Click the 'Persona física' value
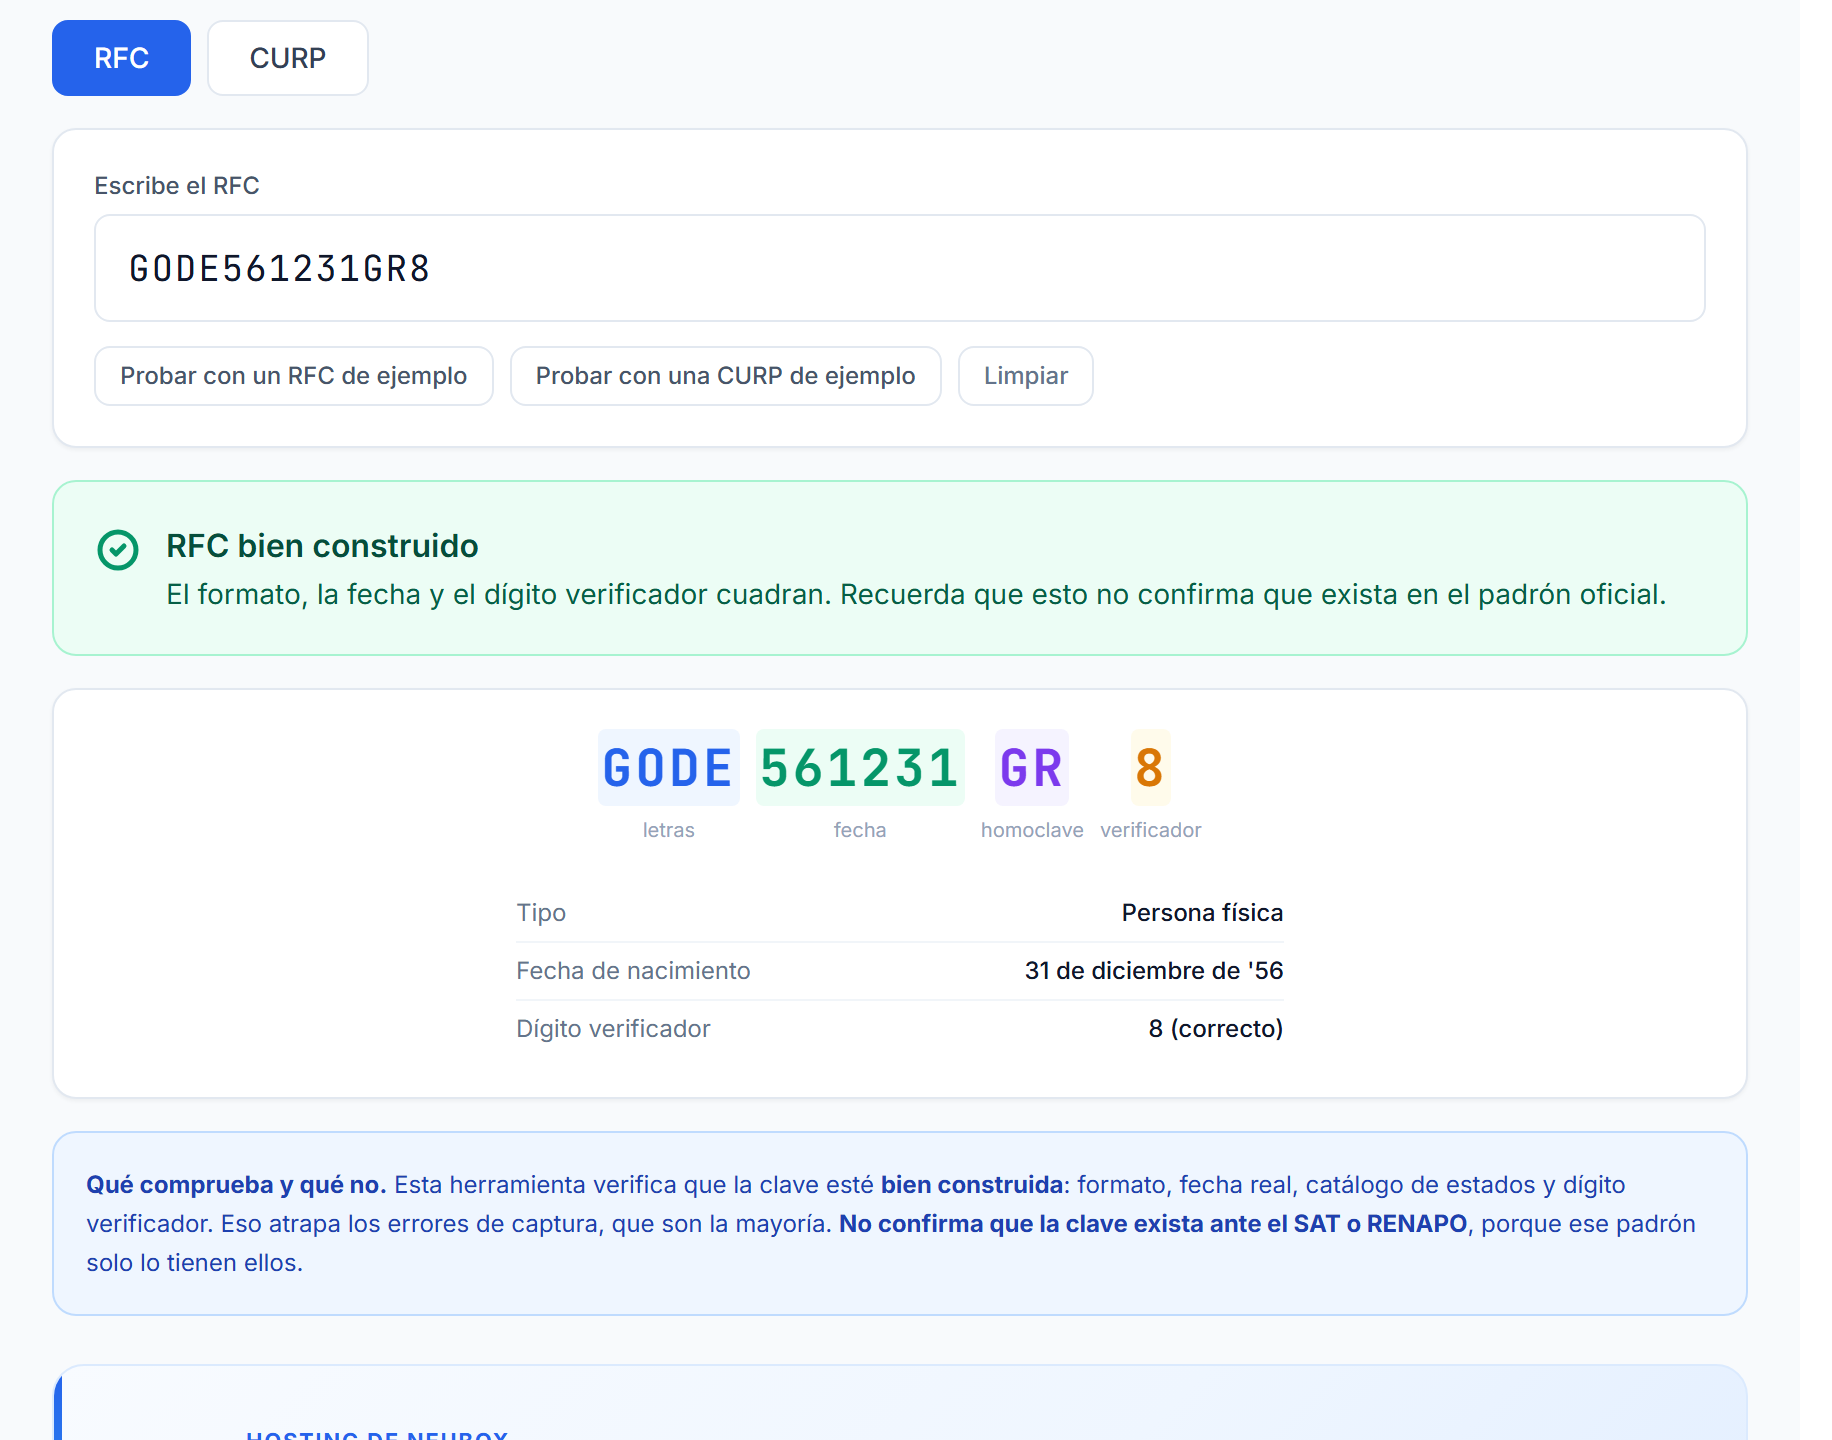The width and height of the screenshot is (1832, 1440). (x=1202, y=913)
